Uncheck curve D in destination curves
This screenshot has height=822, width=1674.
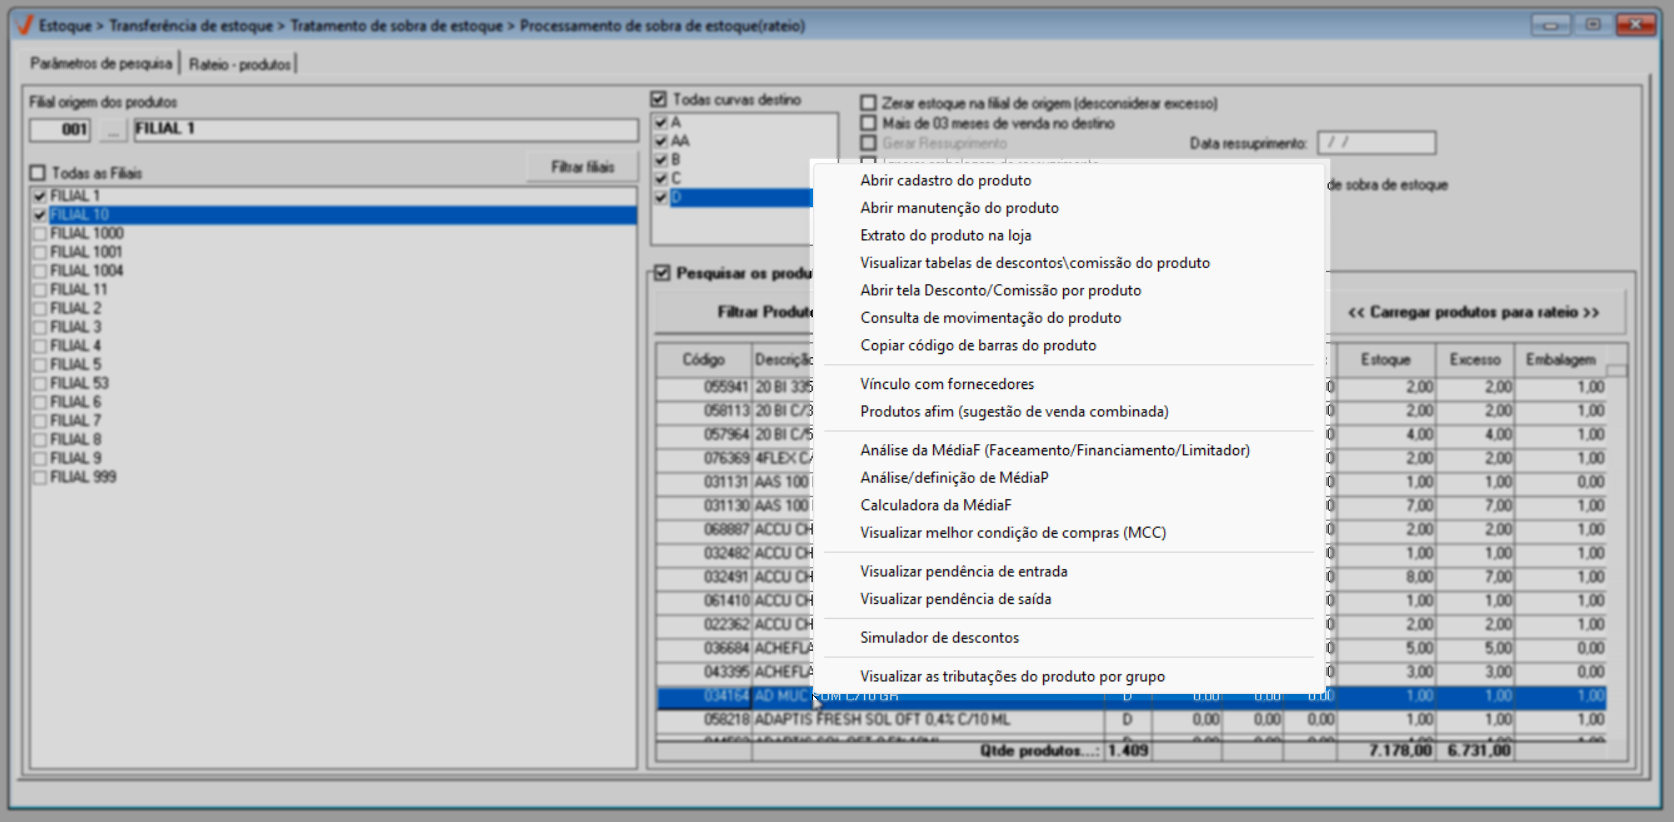[661, 198]
